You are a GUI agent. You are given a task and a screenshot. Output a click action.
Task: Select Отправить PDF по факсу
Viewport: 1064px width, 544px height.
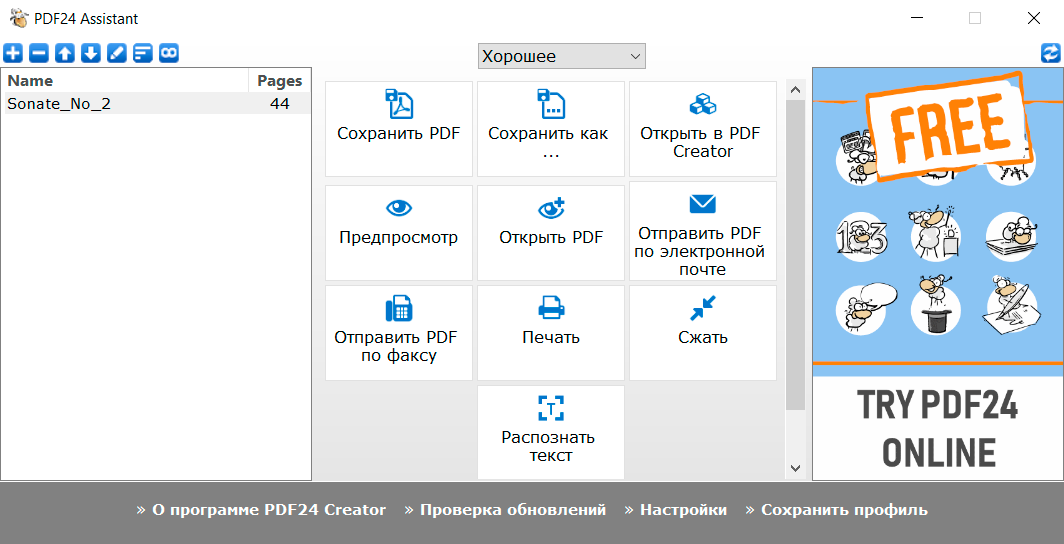pos(399,333)
